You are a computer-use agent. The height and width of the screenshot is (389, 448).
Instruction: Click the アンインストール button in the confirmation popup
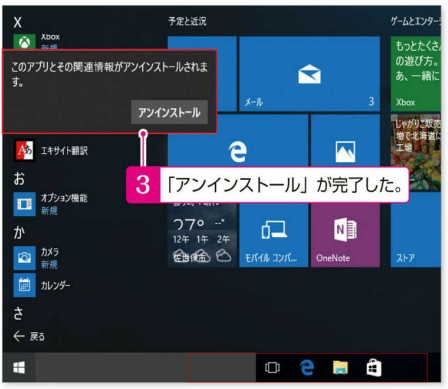(169, 112)
